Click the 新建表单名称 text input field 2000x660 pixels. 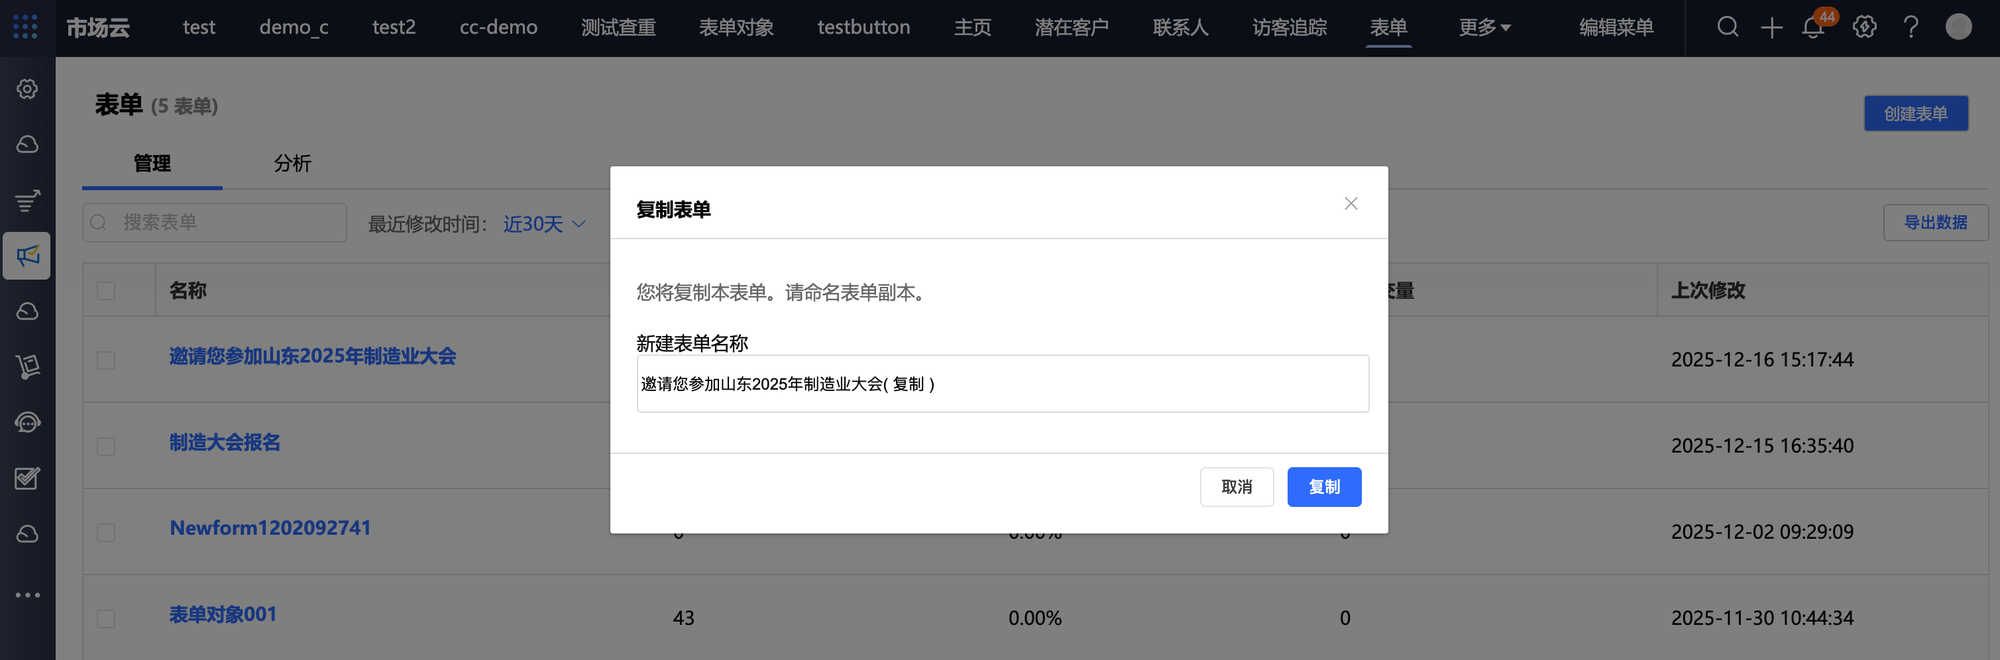click(x=1002, y=384)
